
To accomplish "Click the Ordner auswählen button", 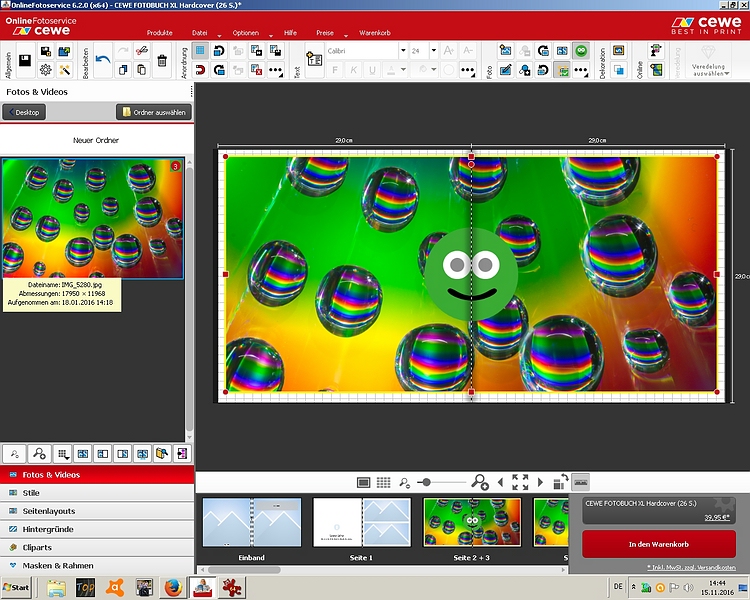I will click(x=153, y=113).
